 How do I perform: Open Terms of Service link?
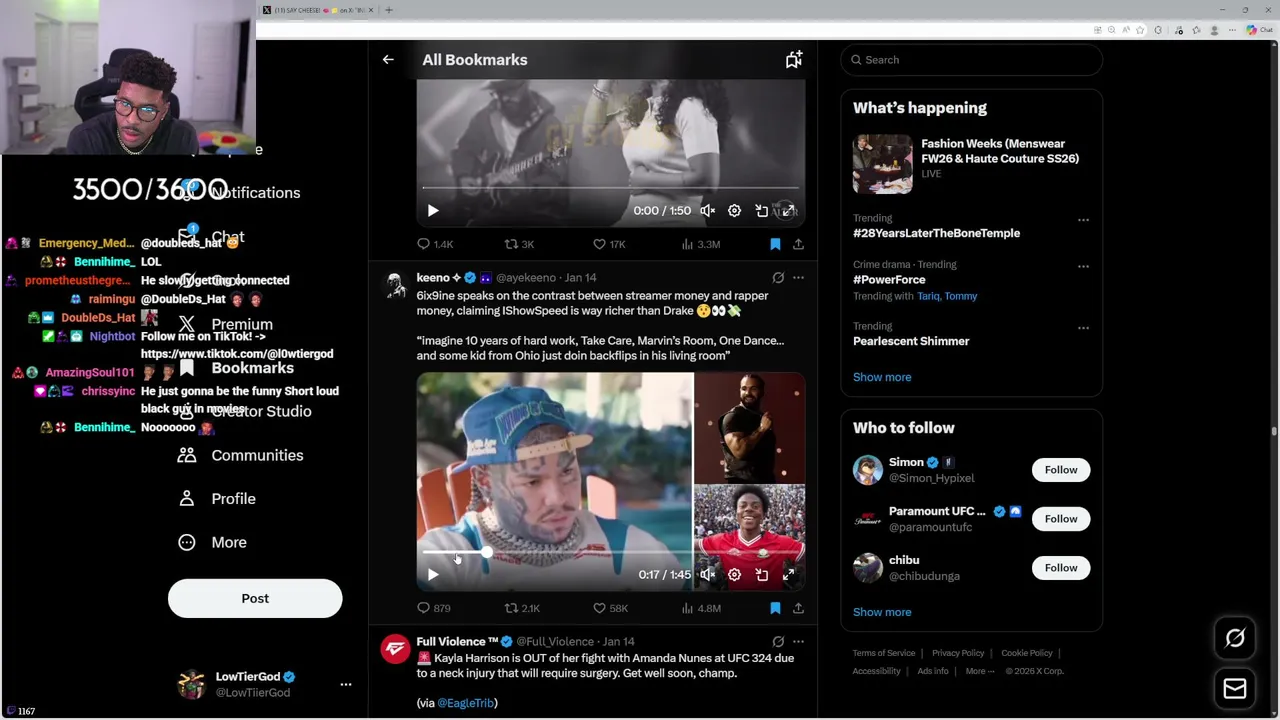point(884,653)
